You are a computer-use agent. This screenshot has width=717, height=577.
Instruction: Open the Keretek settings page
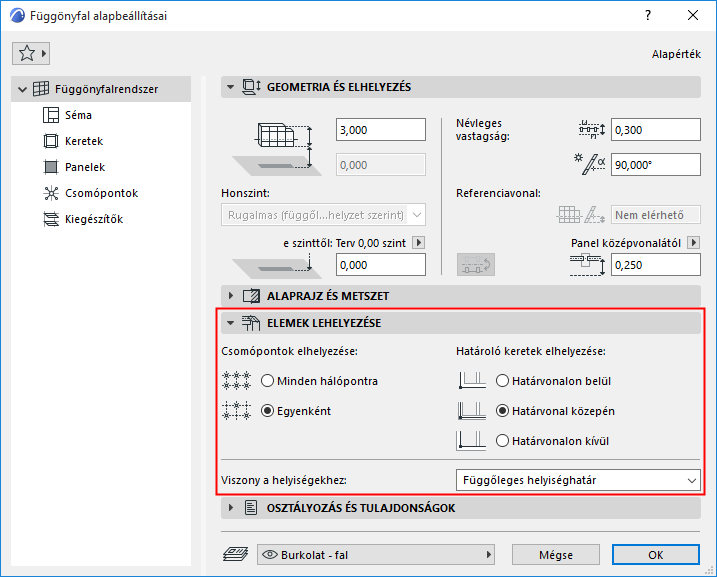click(x=84, y=141)
